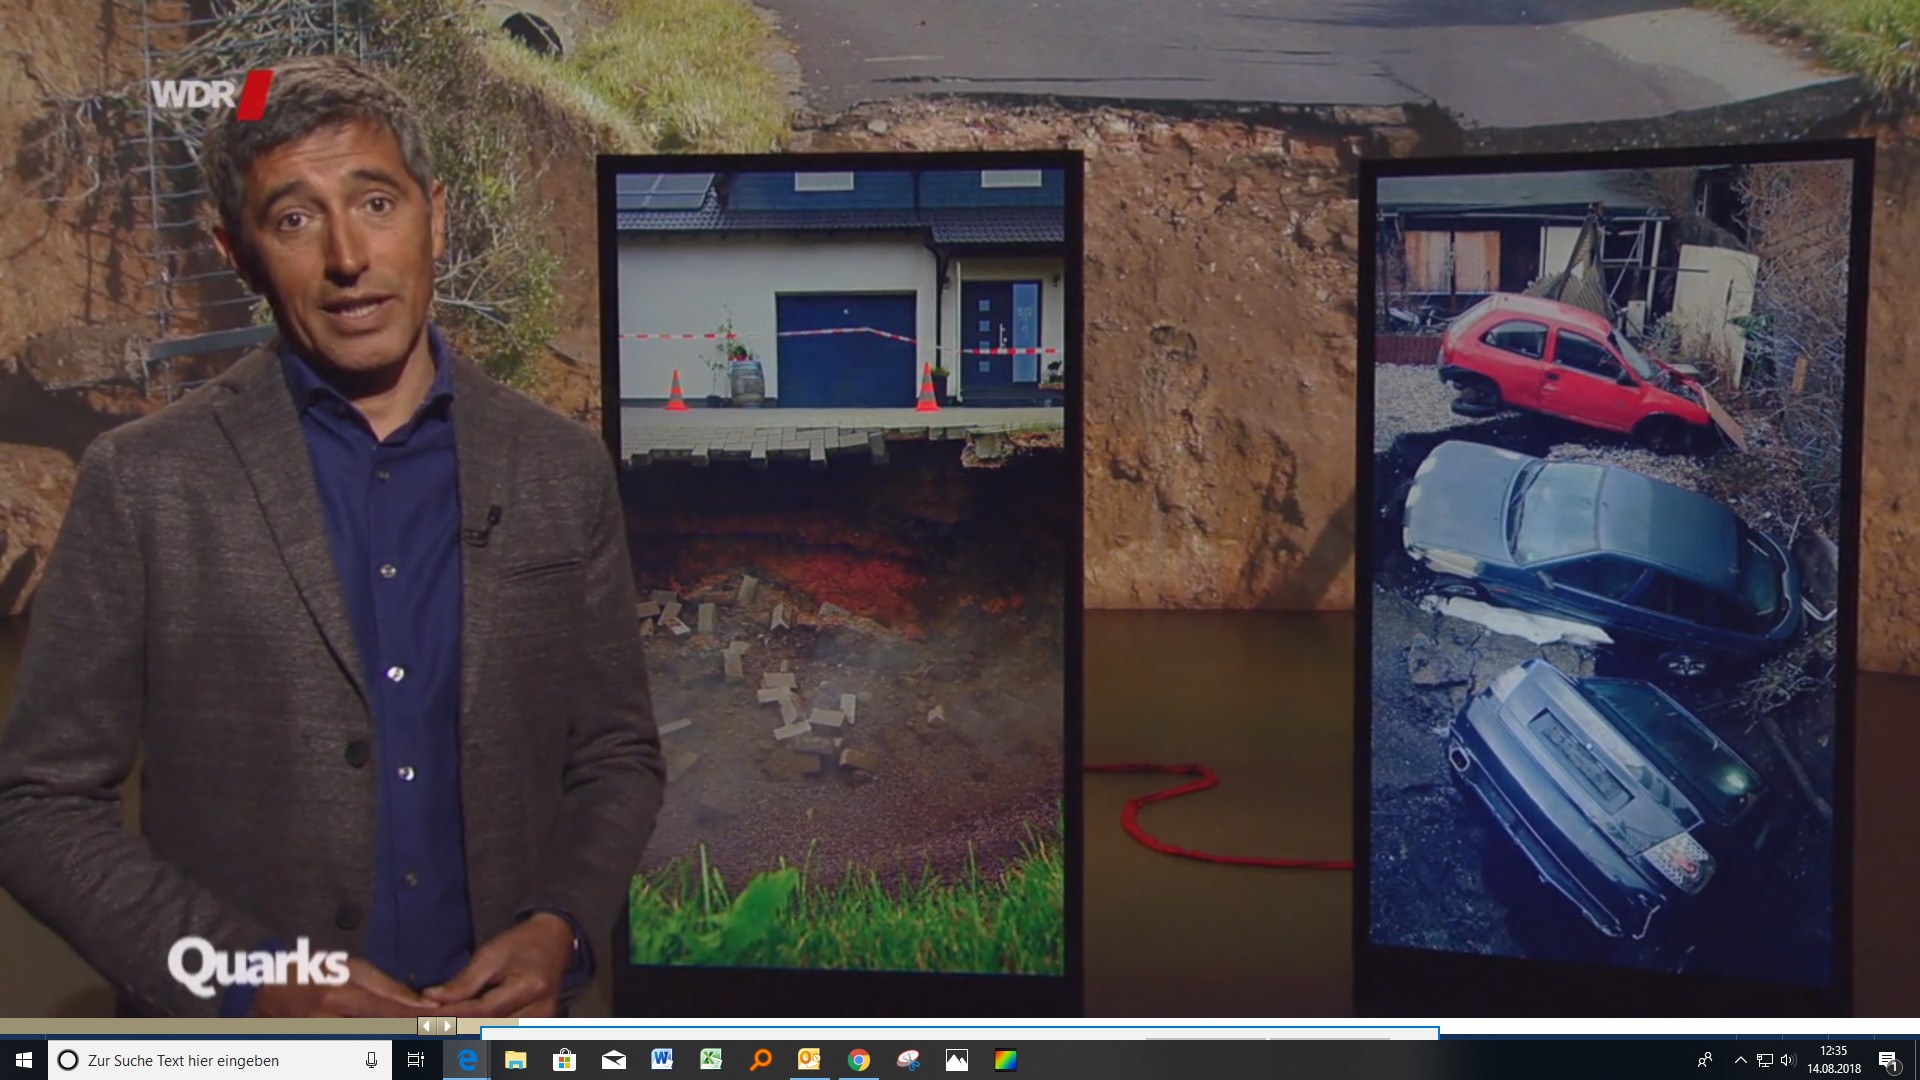1920x1080 pixels.
Task: Open the orange magnifier search app
Action: click(760, 1060)
